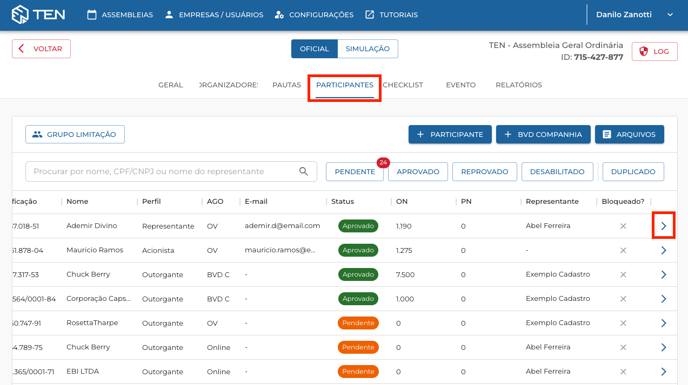The height and width of the screenshot is (385, 688).
Task: Switch to the Geral tab
Action: coord(170,85)
